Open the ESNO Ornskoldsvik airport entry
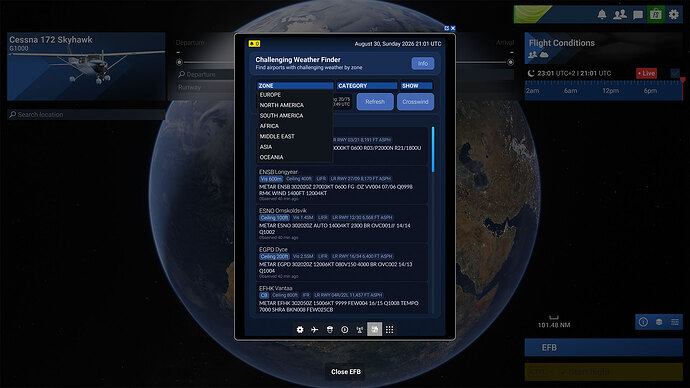This screenshot has height=388, width=690. coord(342,223)
